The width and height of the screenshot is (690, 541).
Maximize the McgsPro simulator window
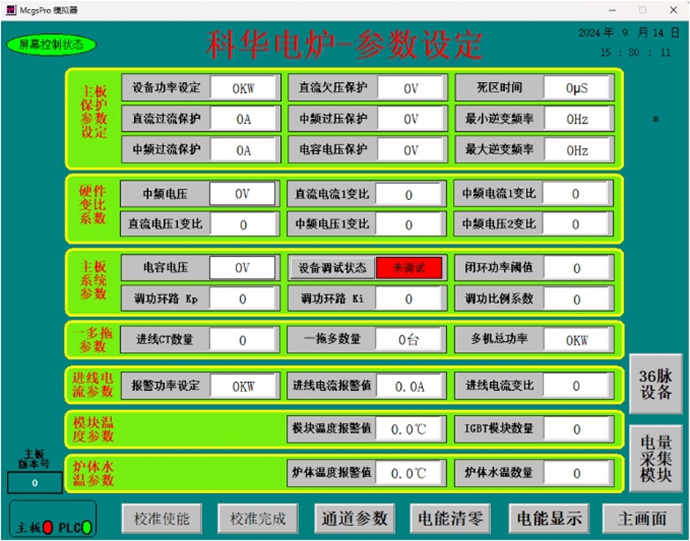(x=642, y=8)
